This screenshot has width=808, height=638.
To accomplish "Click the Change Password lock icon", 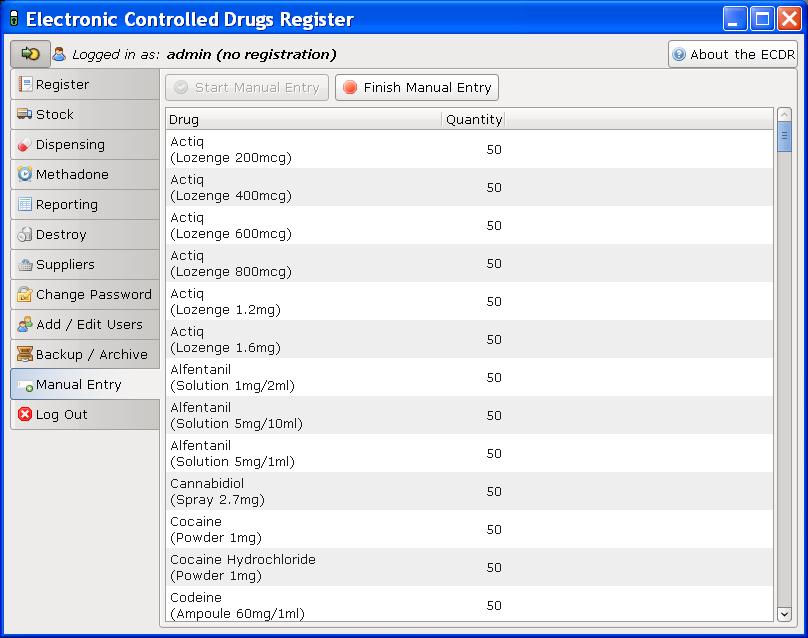I will (x=25, y=295).
